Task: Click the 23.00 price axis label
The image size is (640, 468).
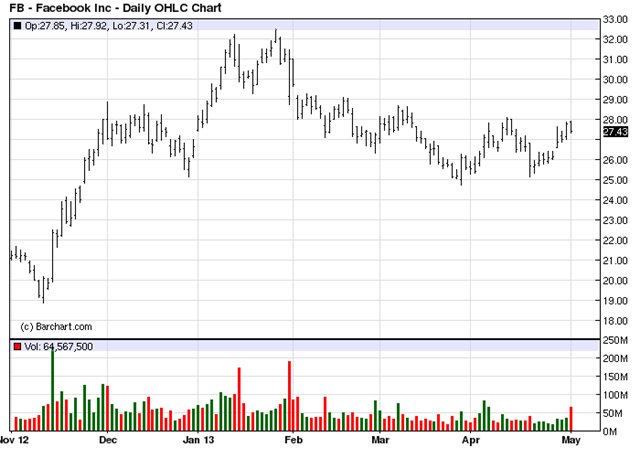Action: point(616,220)
